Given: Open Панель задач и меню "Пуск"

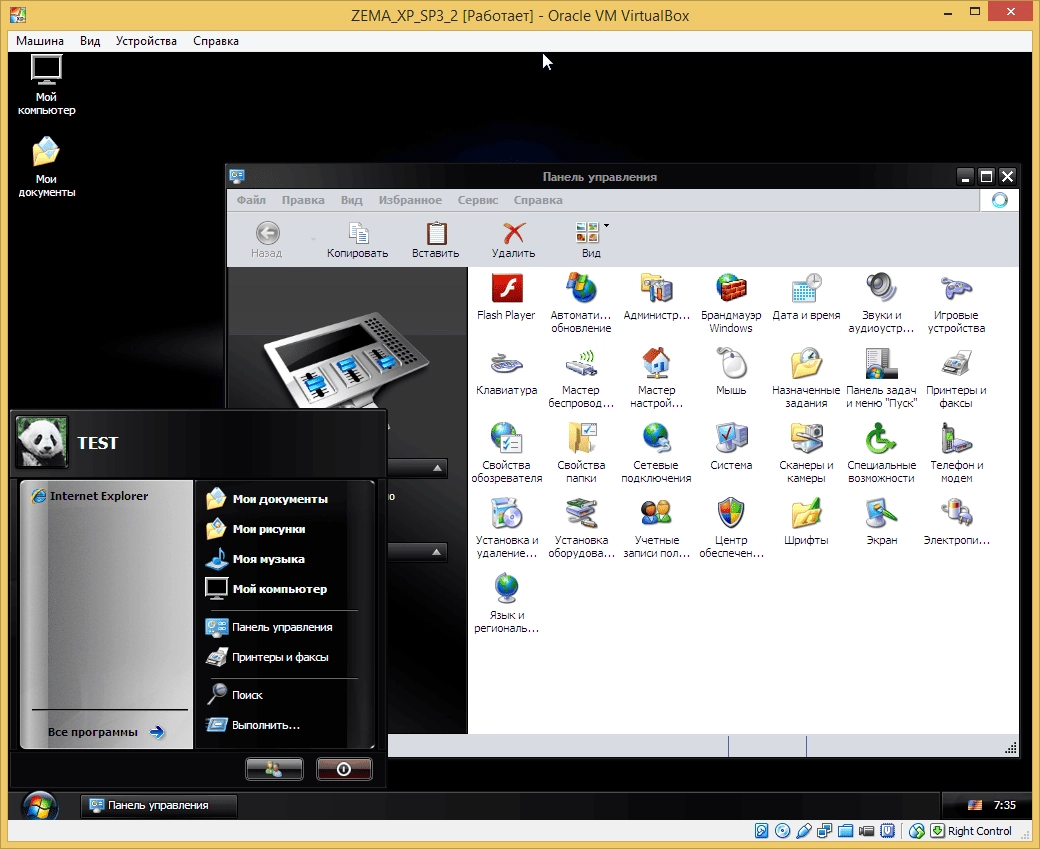Looking at the screenshot, I should (x=881, y=377).
